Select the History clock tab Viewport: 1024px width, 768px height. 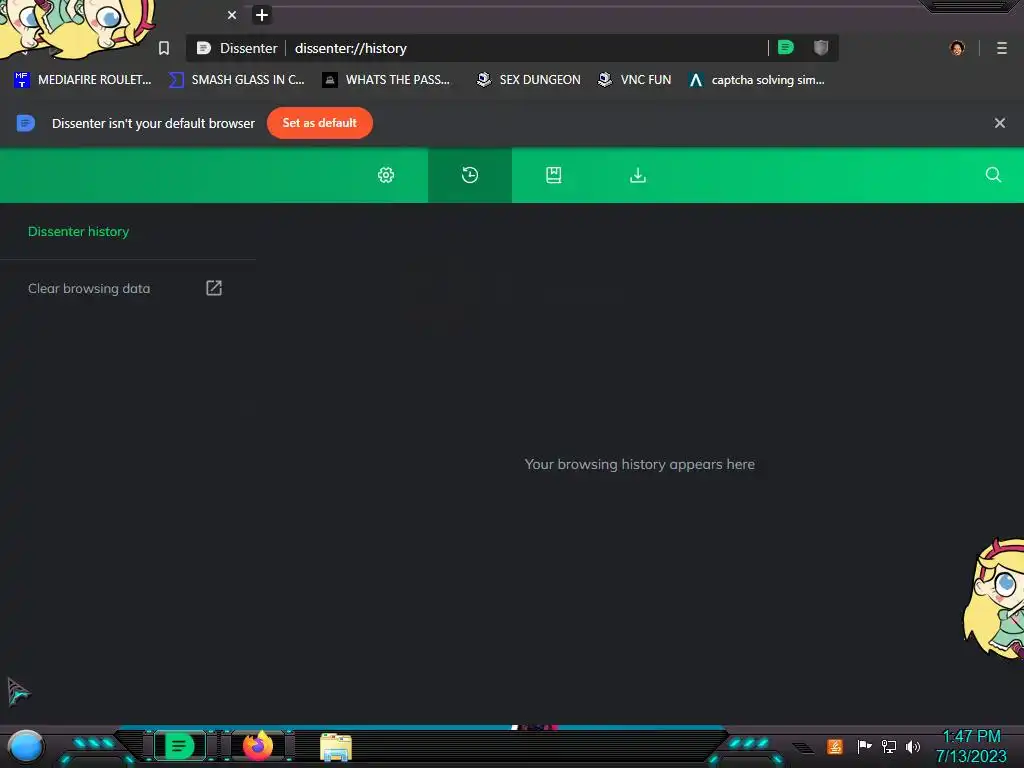pos(470,175)
